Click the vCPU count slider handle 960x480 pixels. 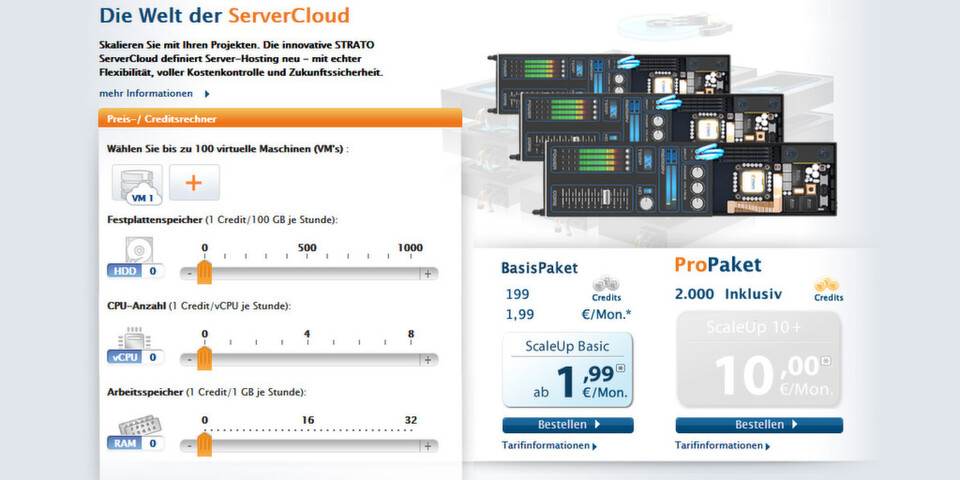pyautogui.click(x=204, y=358)
